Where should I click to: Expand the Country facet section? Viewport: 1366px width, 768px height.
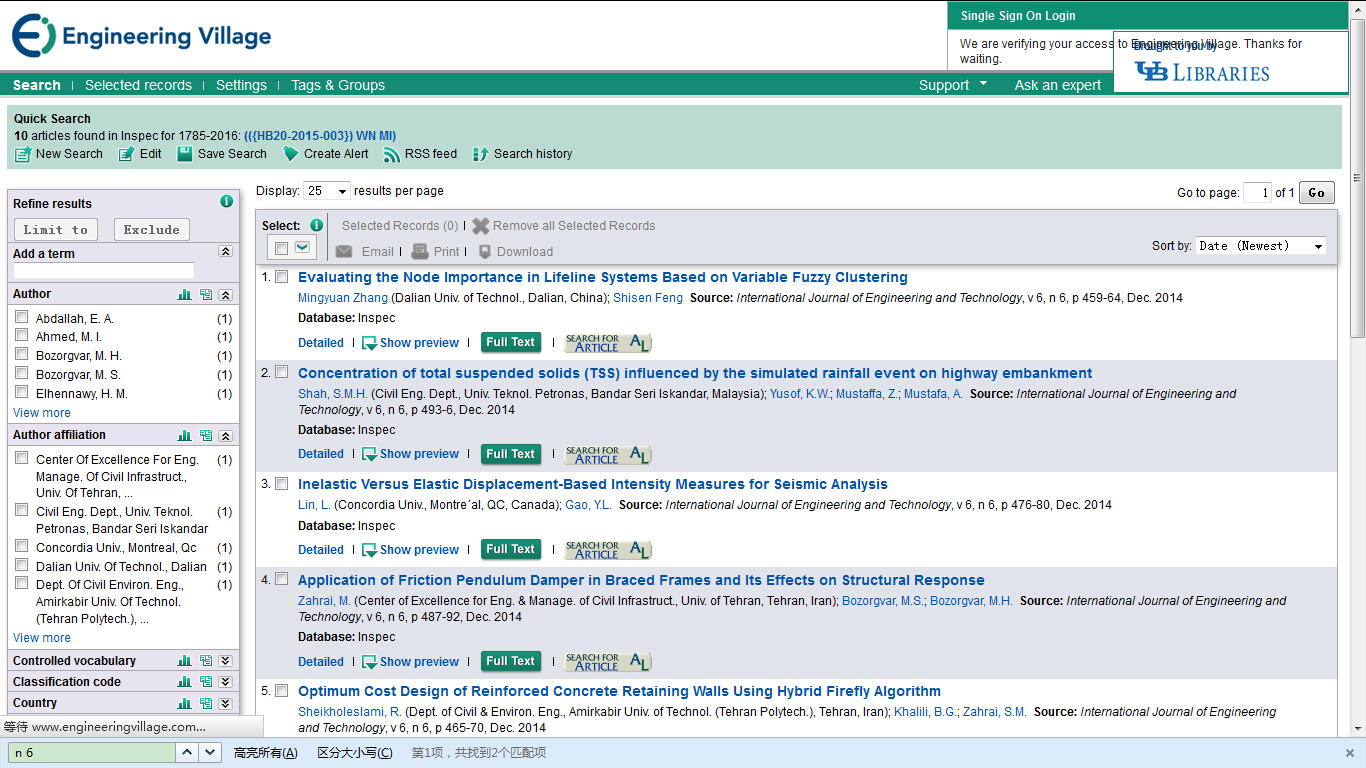(x=226, y=703)
